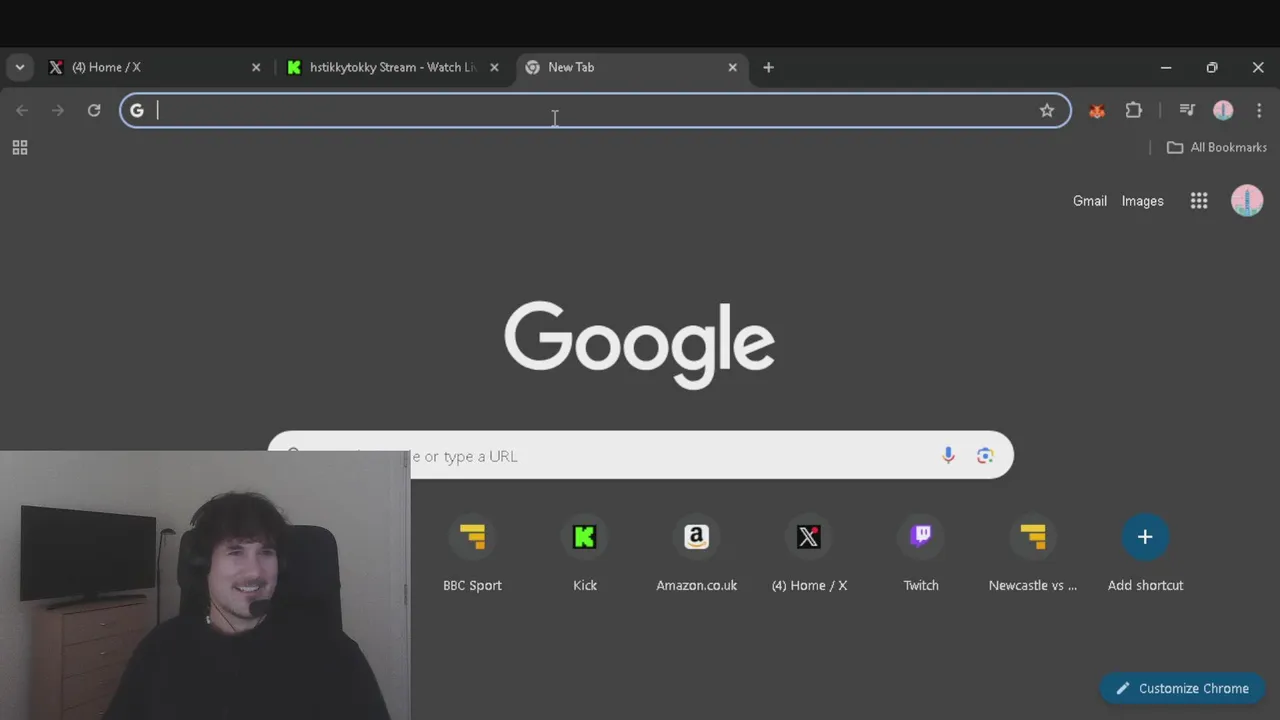Open the Gmail link
The width and height of the screenshot is (1280, 720).
point(1090,201)
